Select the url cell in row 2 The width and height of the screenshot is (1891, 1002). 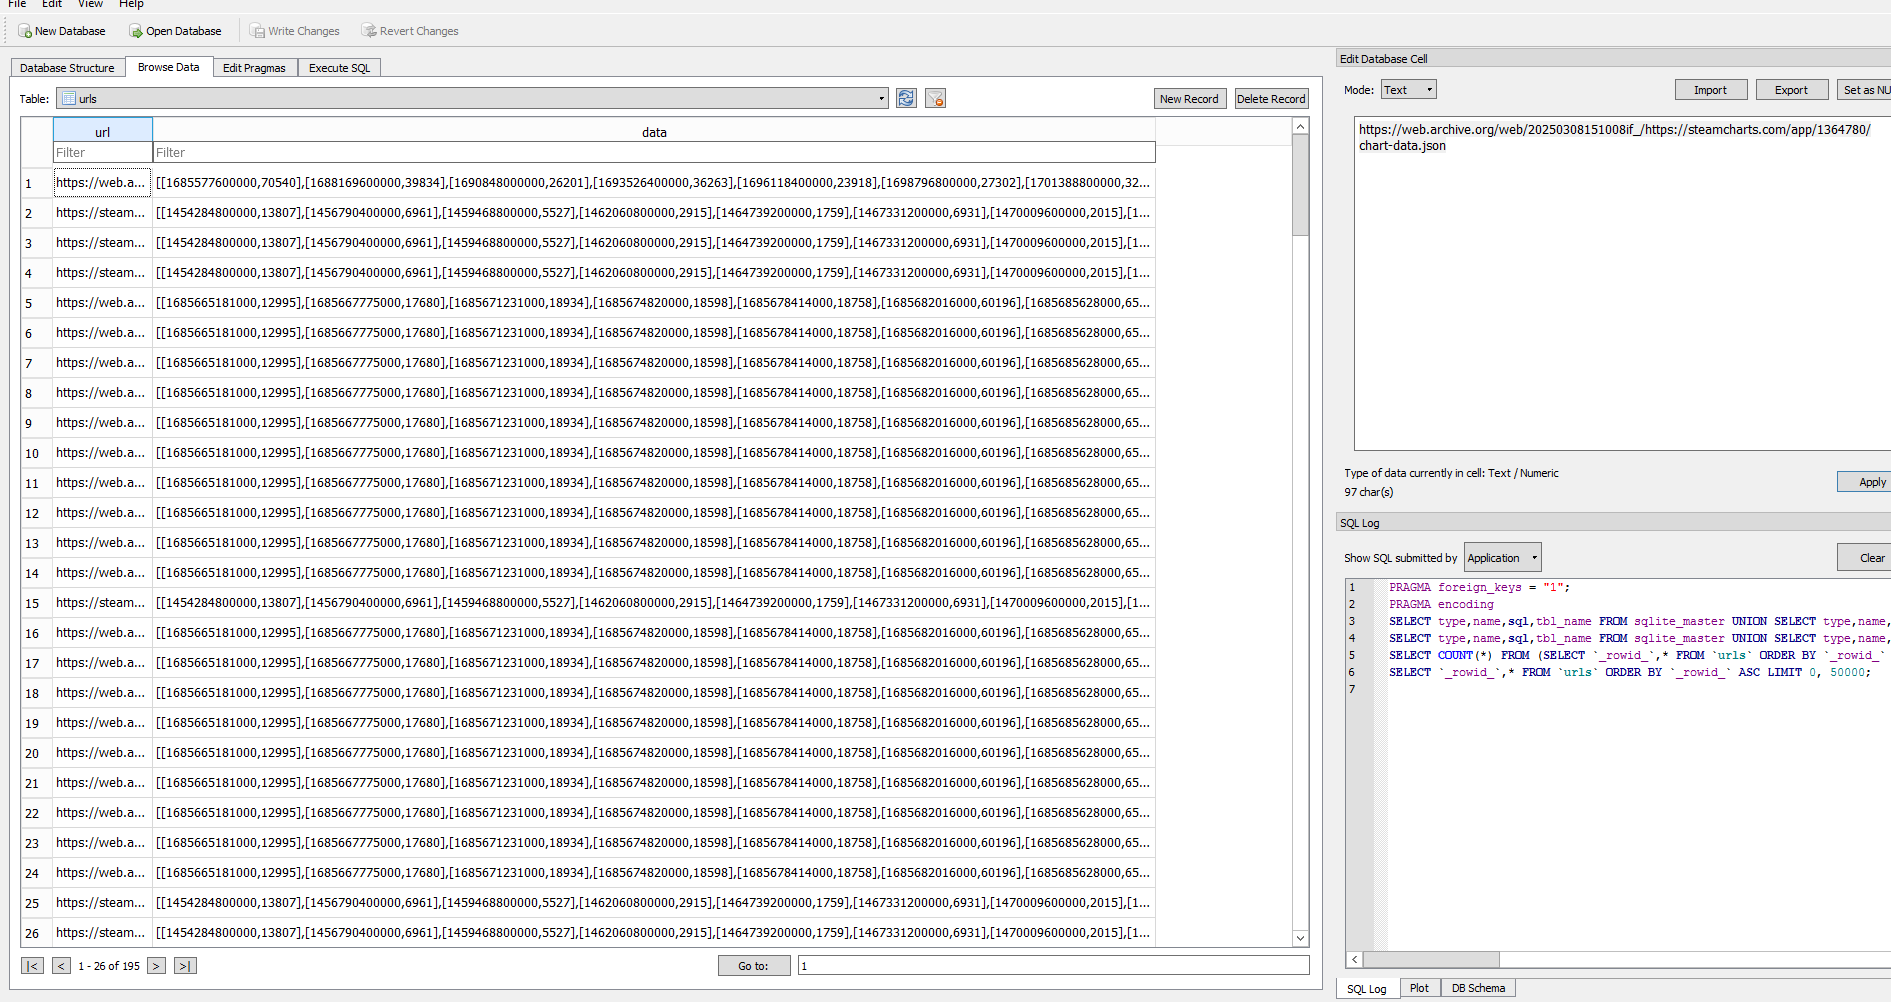[103, 213]
